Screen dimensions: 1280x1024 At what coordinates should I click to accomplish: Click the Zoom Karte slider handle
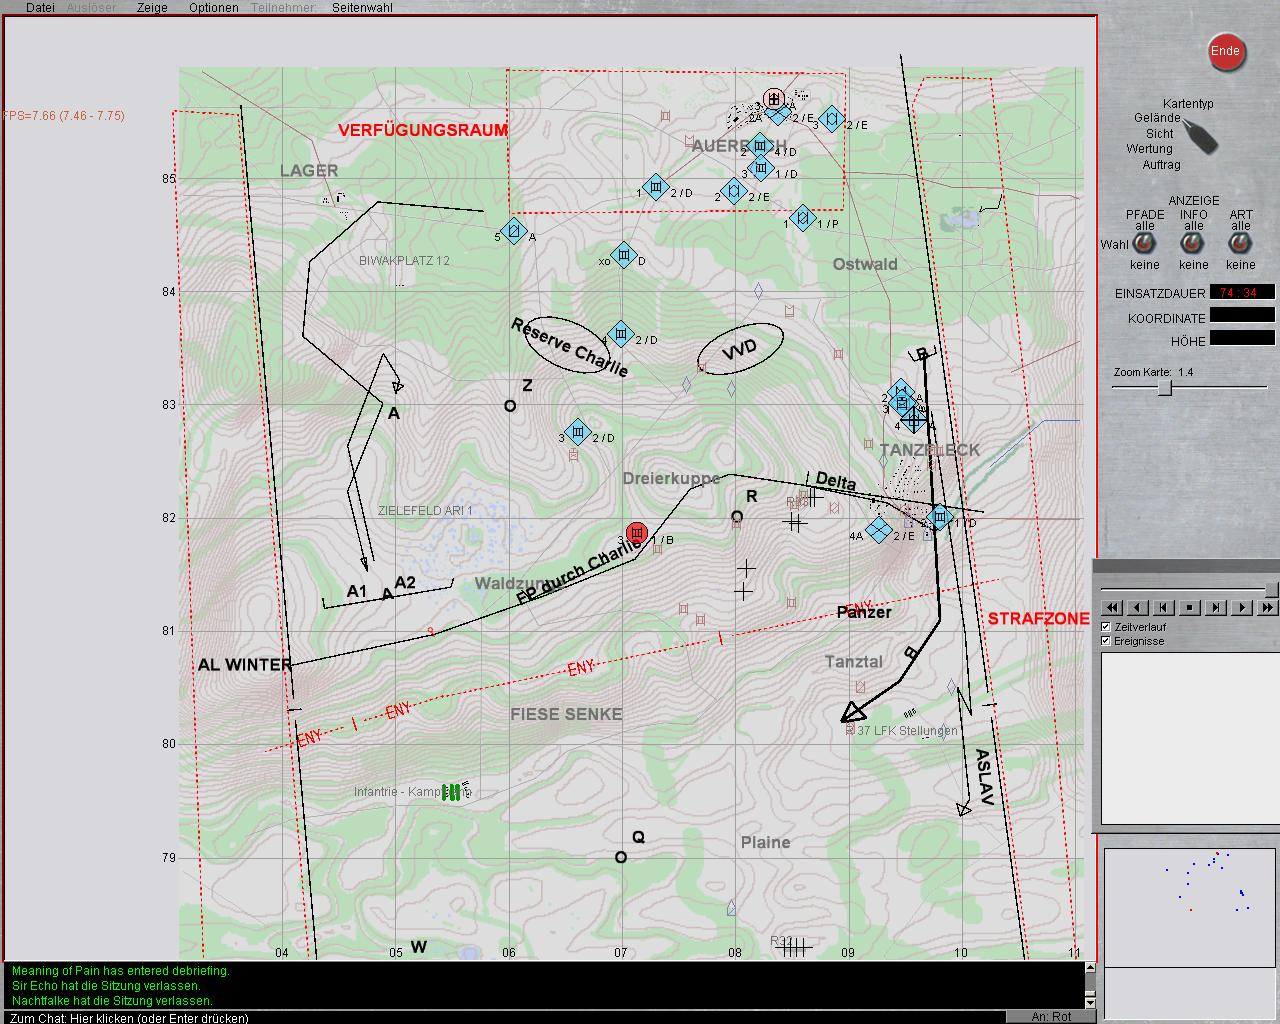point(1165,388)
